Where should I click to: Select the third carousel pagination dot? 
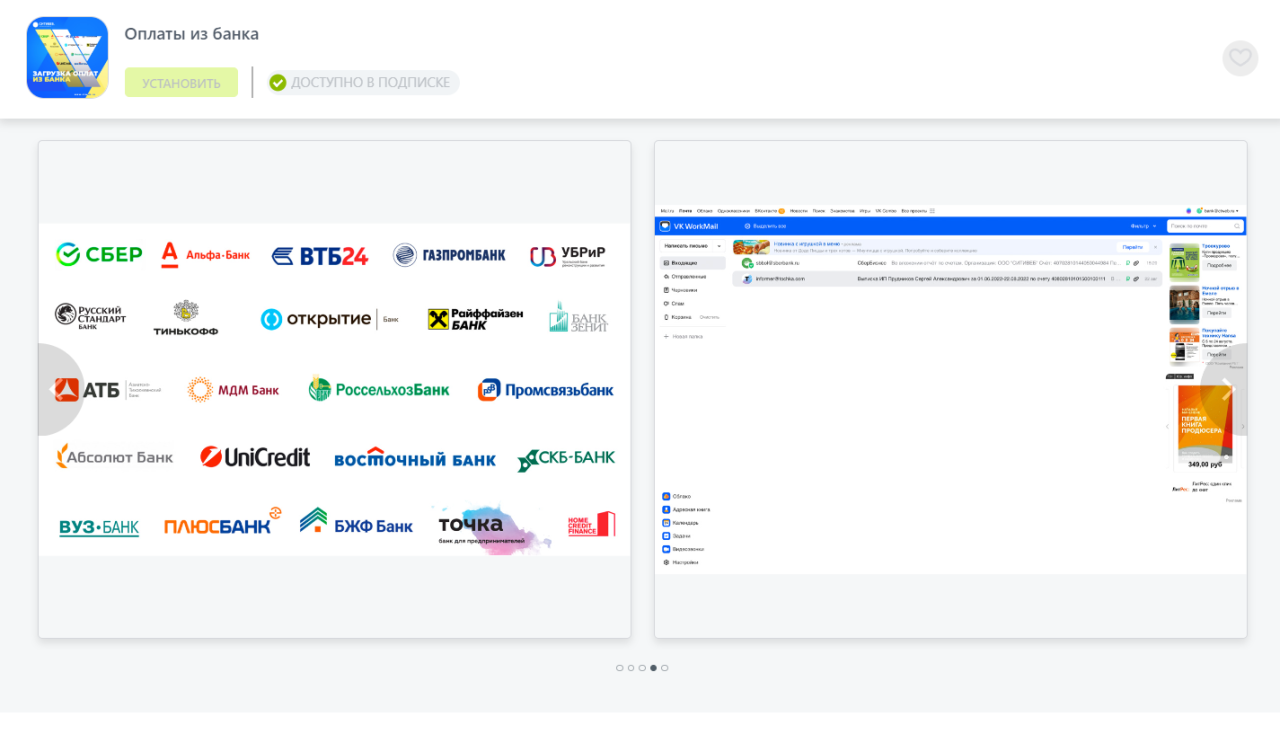point(642,668)
